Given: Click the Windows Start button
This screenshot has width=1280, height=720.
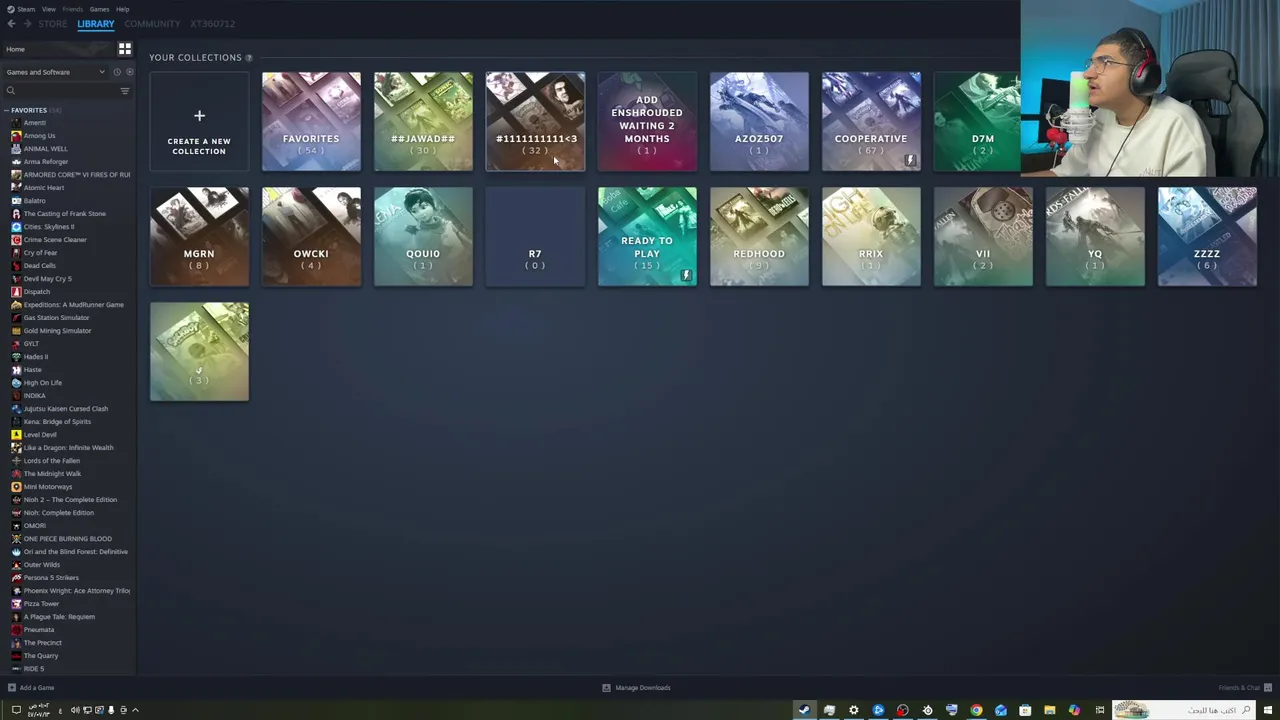Looking at the screenshot, I should [1268, 710].
